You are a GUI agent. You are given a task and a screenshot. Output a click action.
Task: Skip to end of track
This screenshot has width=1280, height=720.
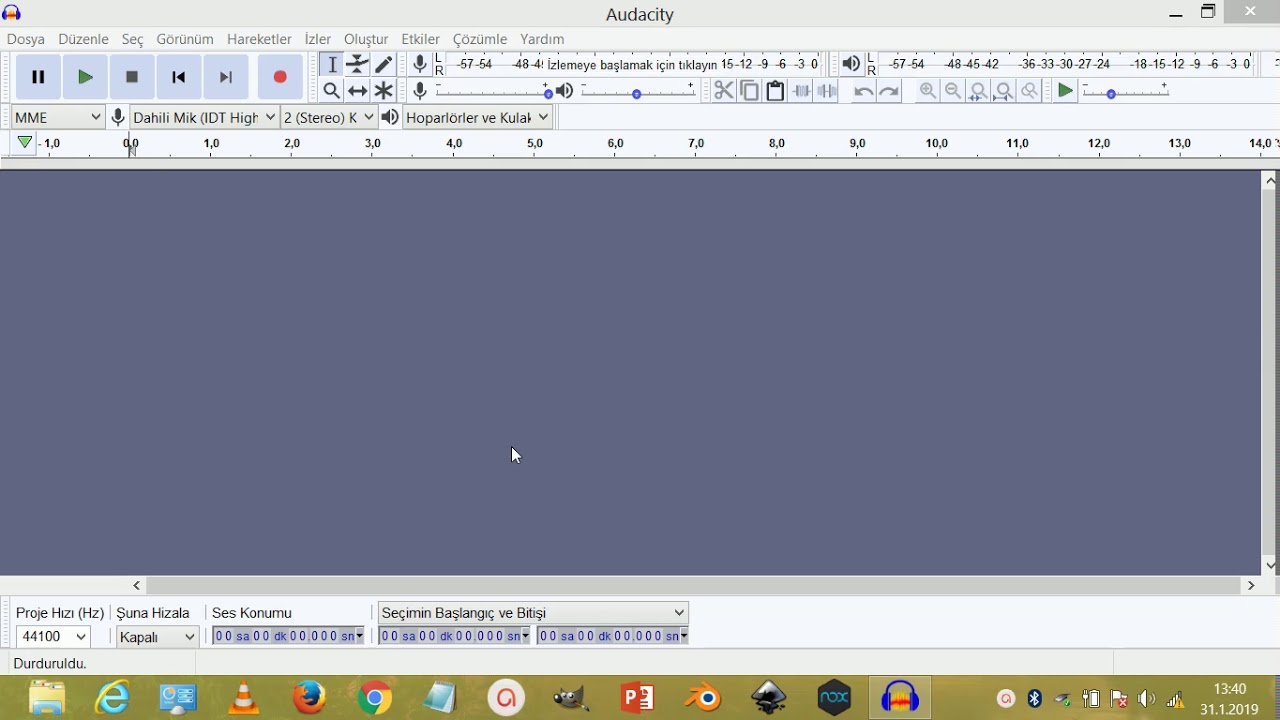click(x=226, y=77)
